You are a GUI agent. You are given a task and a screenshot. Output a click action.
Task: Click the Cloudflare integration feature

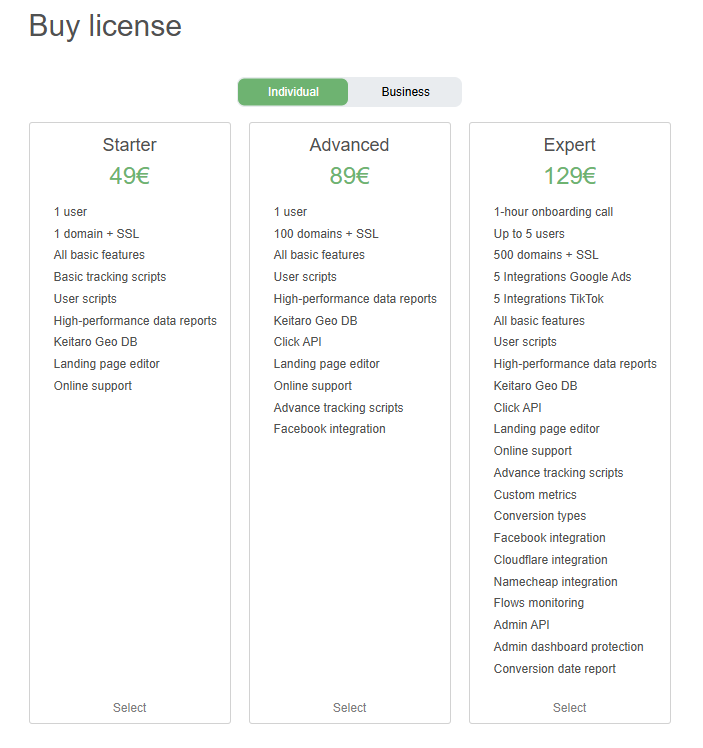tap(550, 560)
